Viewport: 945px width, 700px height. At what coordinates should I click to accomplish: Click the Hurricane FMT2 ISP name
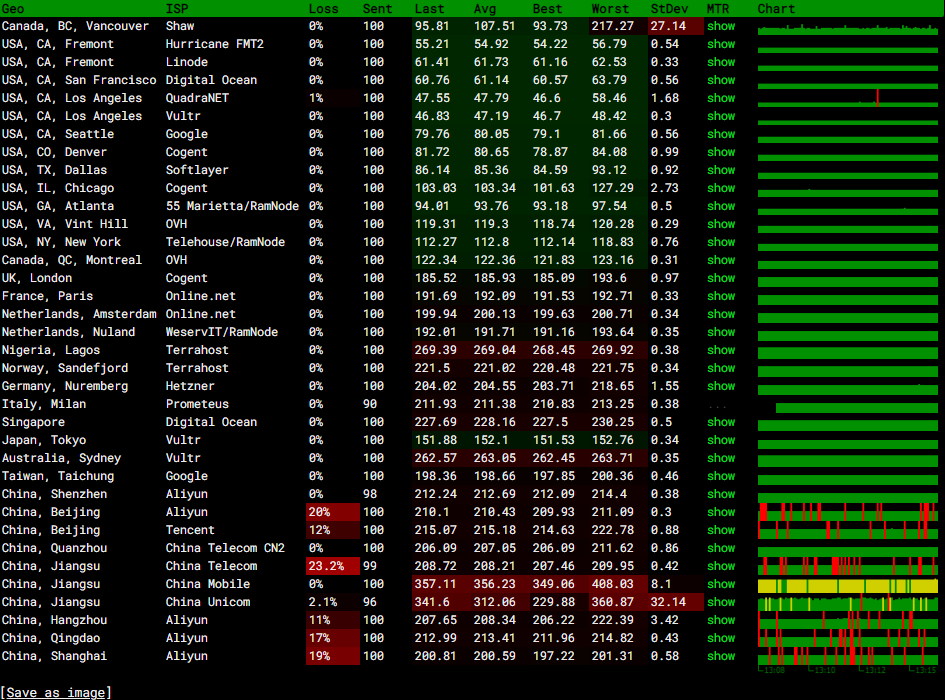coord(215,44)
